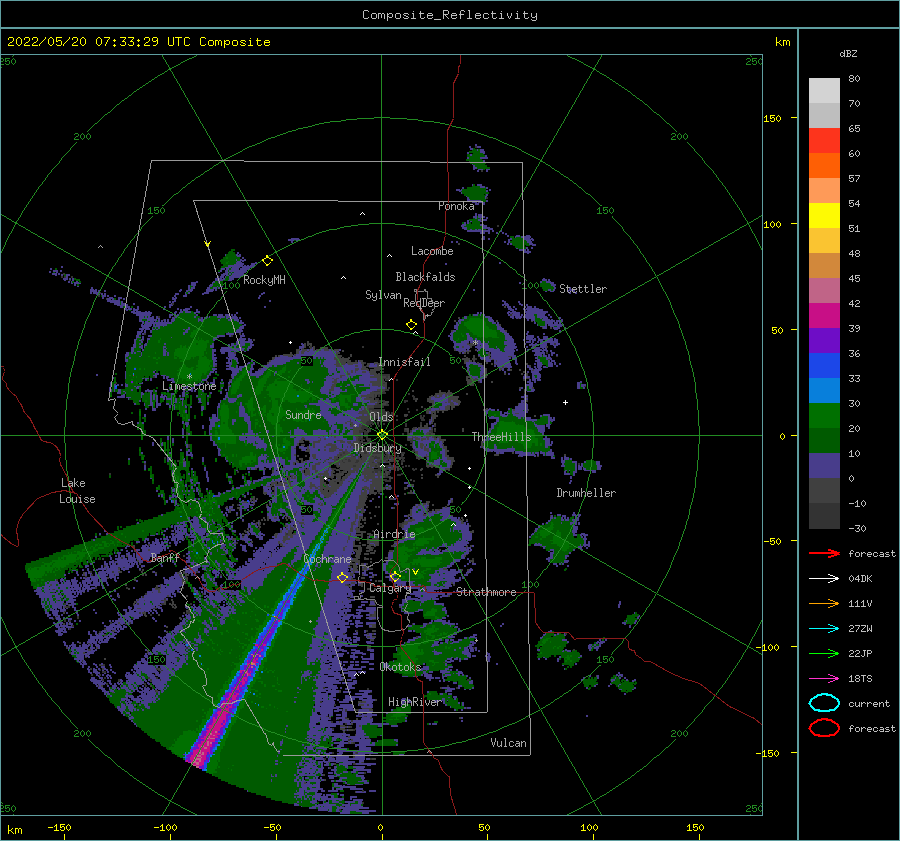Click the Airdrie city label
Screen dimensions: 900x841
pos(394,534)
